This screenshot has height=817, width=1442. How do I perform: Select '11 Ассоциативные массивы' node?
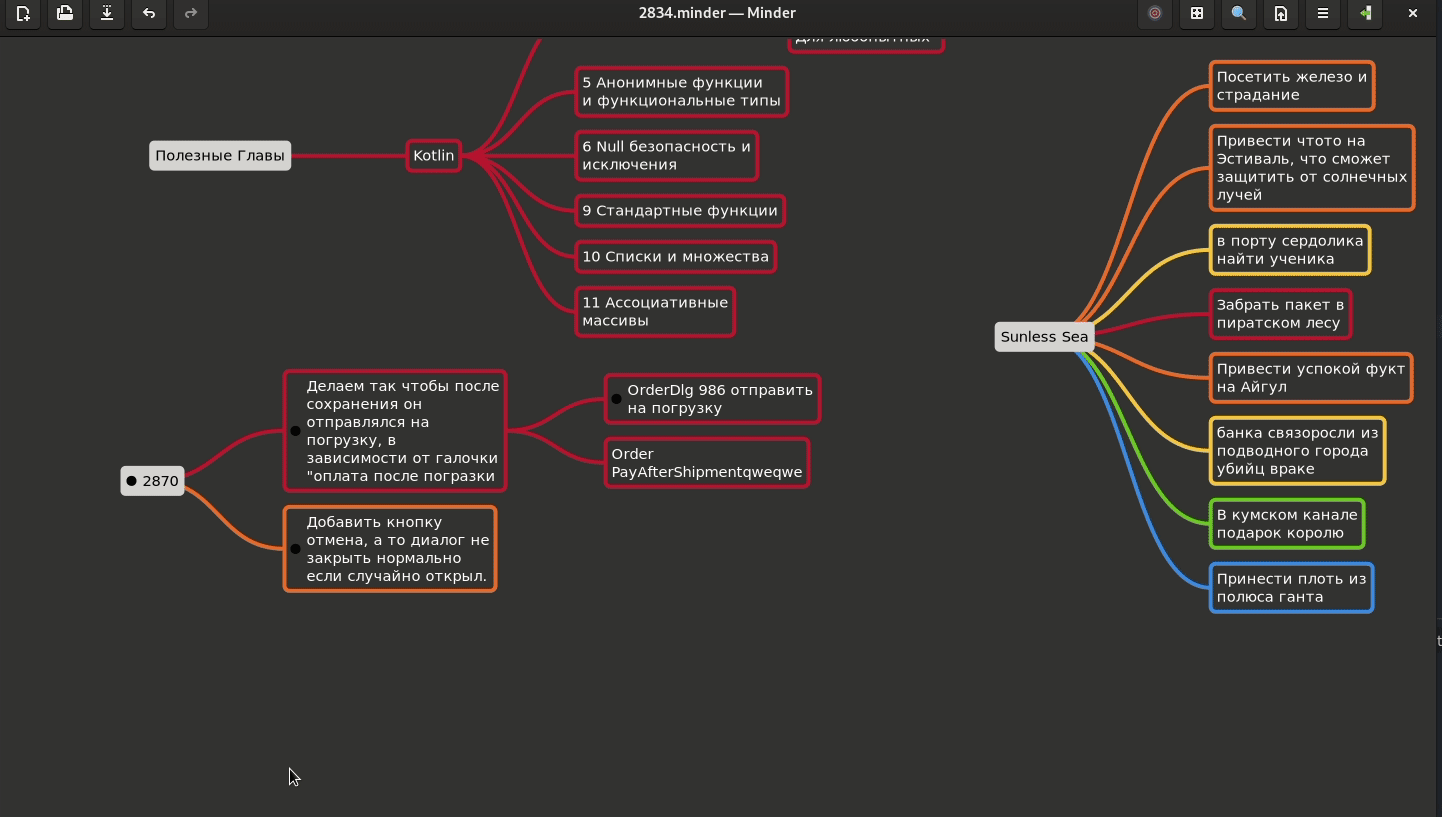[655, 312]
